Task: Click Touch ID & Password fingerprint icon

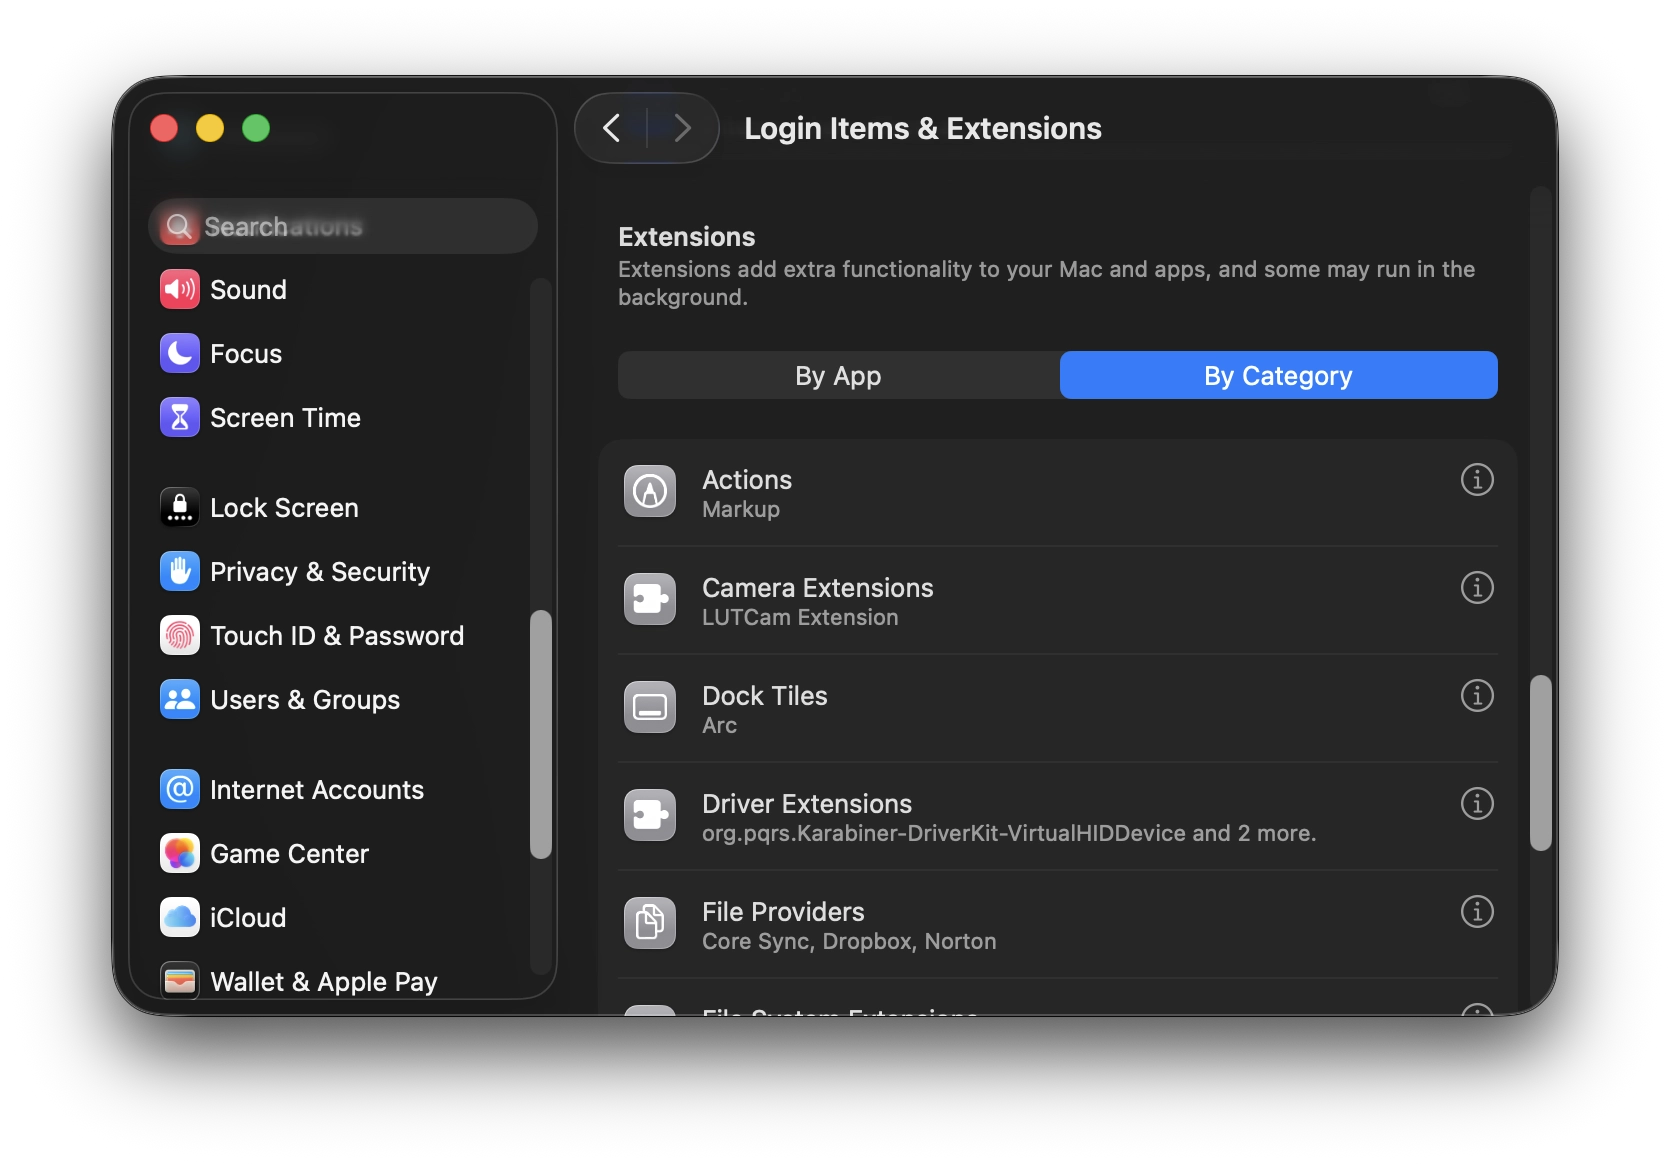Action: [x=180, y=636]
